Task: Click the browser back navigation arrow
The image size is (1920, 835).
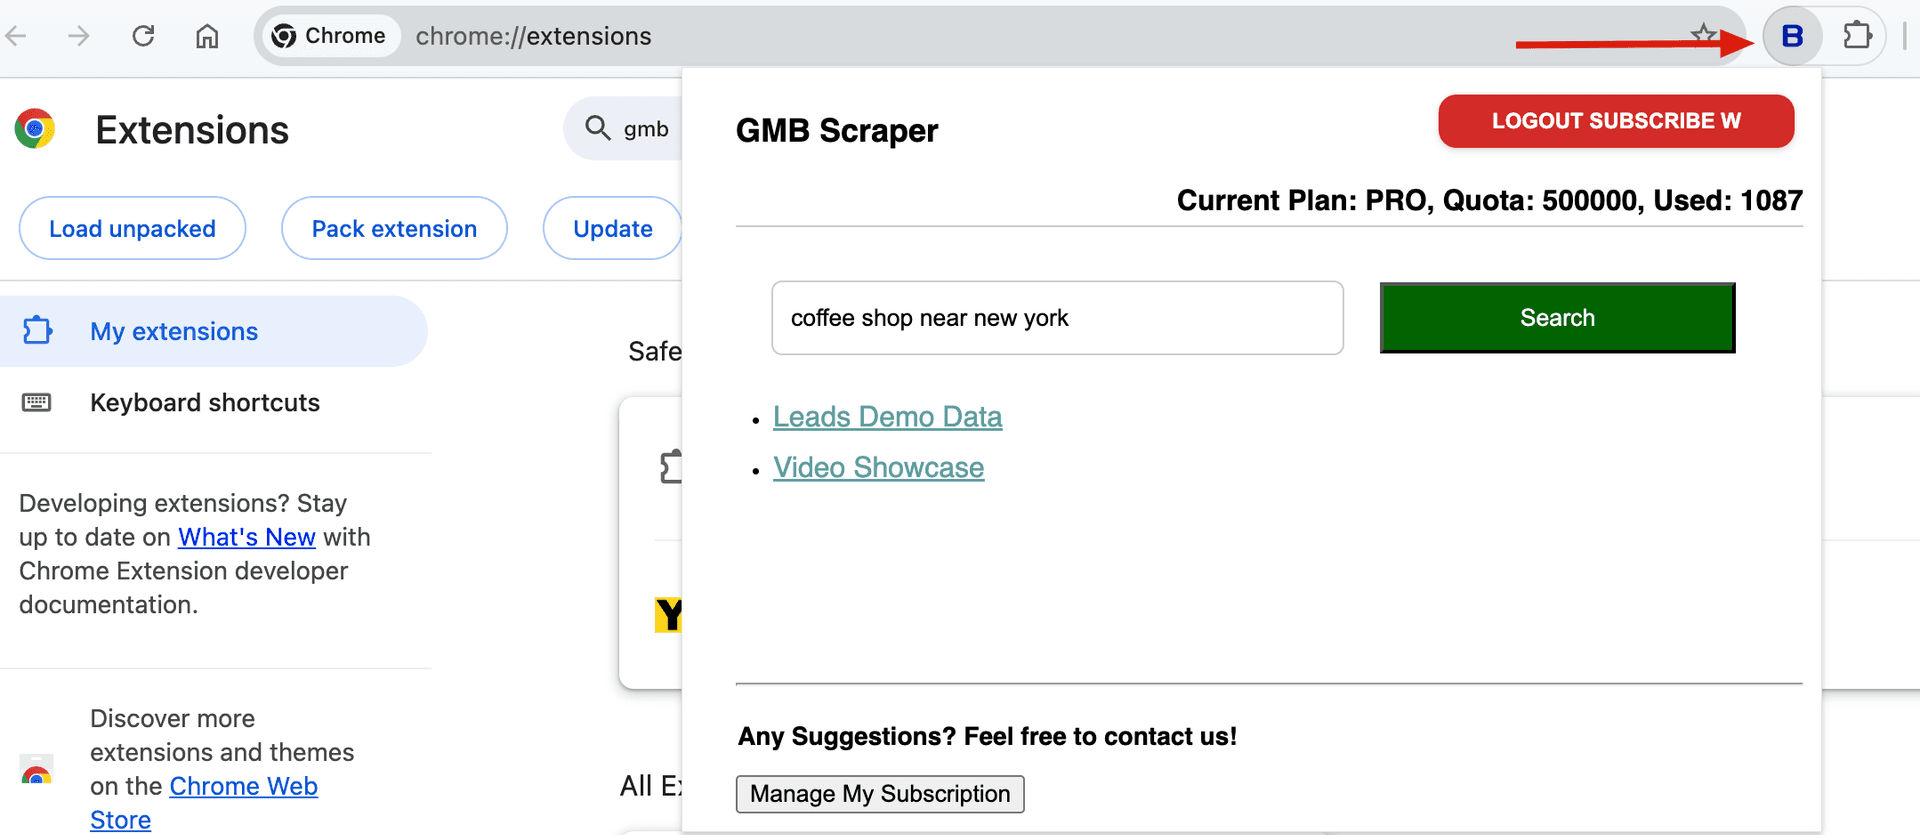Action: pos(19,35)
